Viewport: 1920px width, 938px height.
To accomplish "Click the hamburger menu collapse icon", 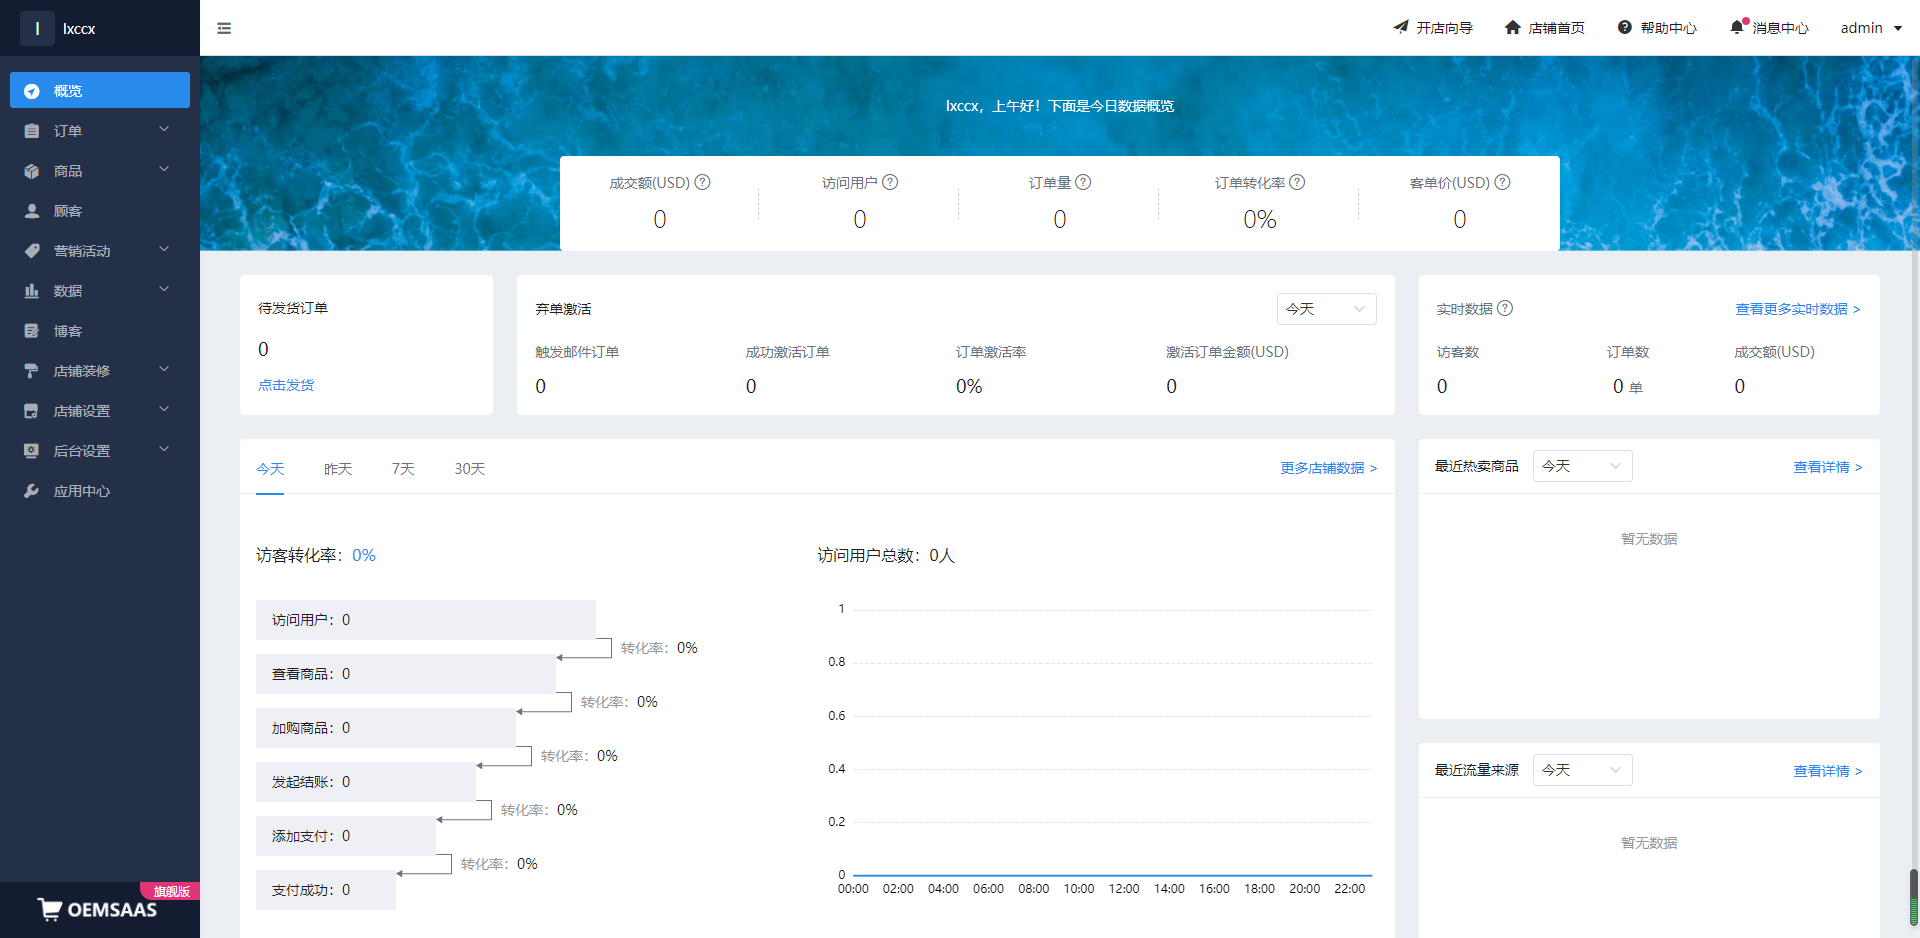I will (x=224, y=28).
